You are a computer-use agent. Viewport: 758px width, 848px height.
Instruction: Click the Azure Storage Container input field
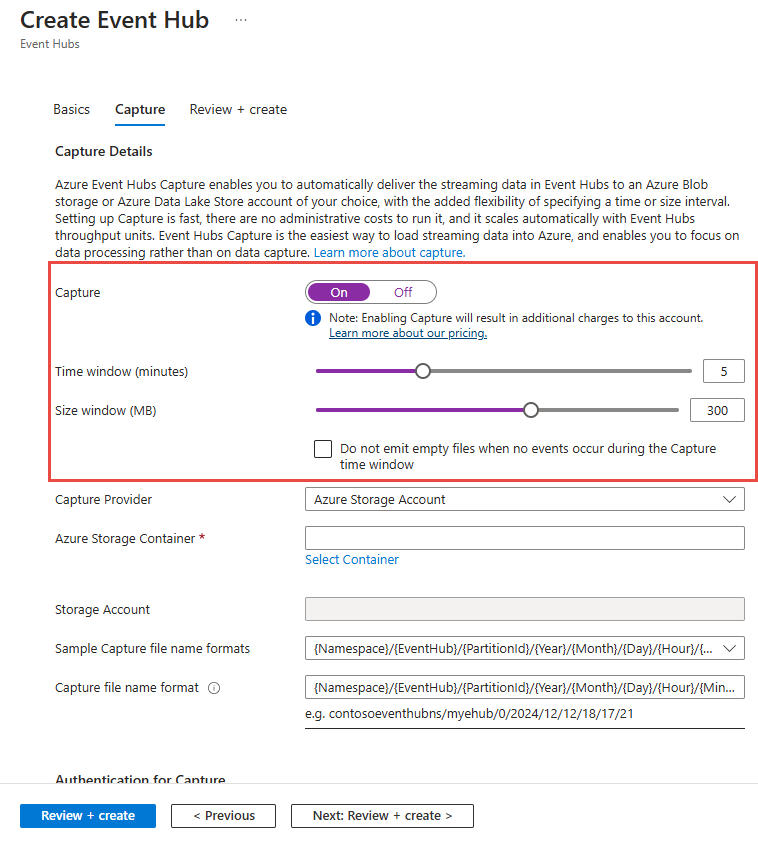(x=524, y=538)
